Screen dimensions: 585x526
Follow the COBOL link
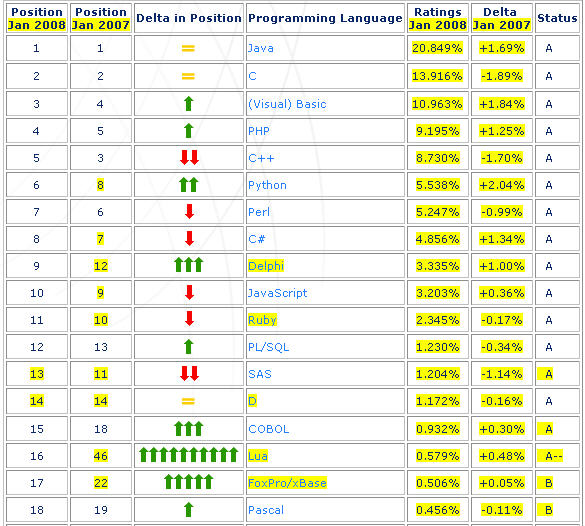pyautogui.click(x=269, y=429)
